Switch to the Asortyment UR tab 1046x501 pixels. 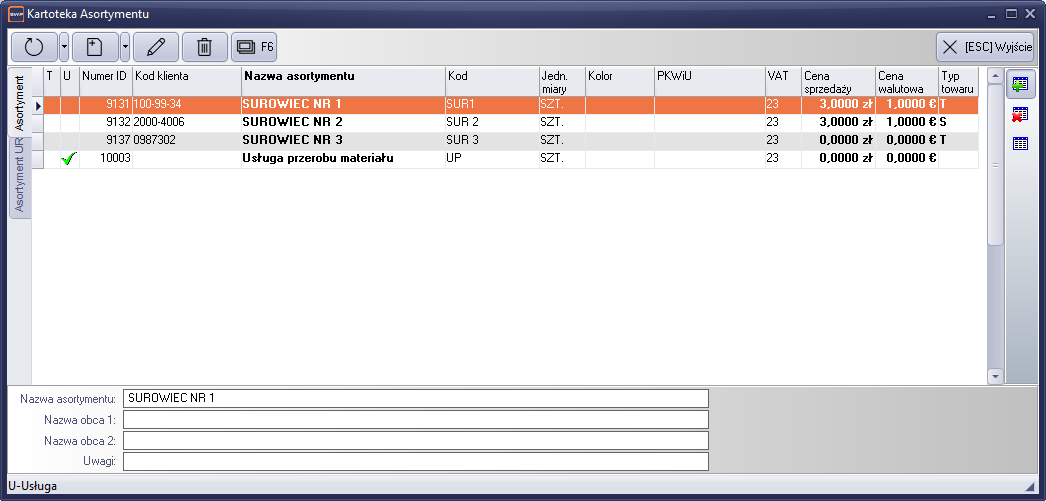(19, 176)
